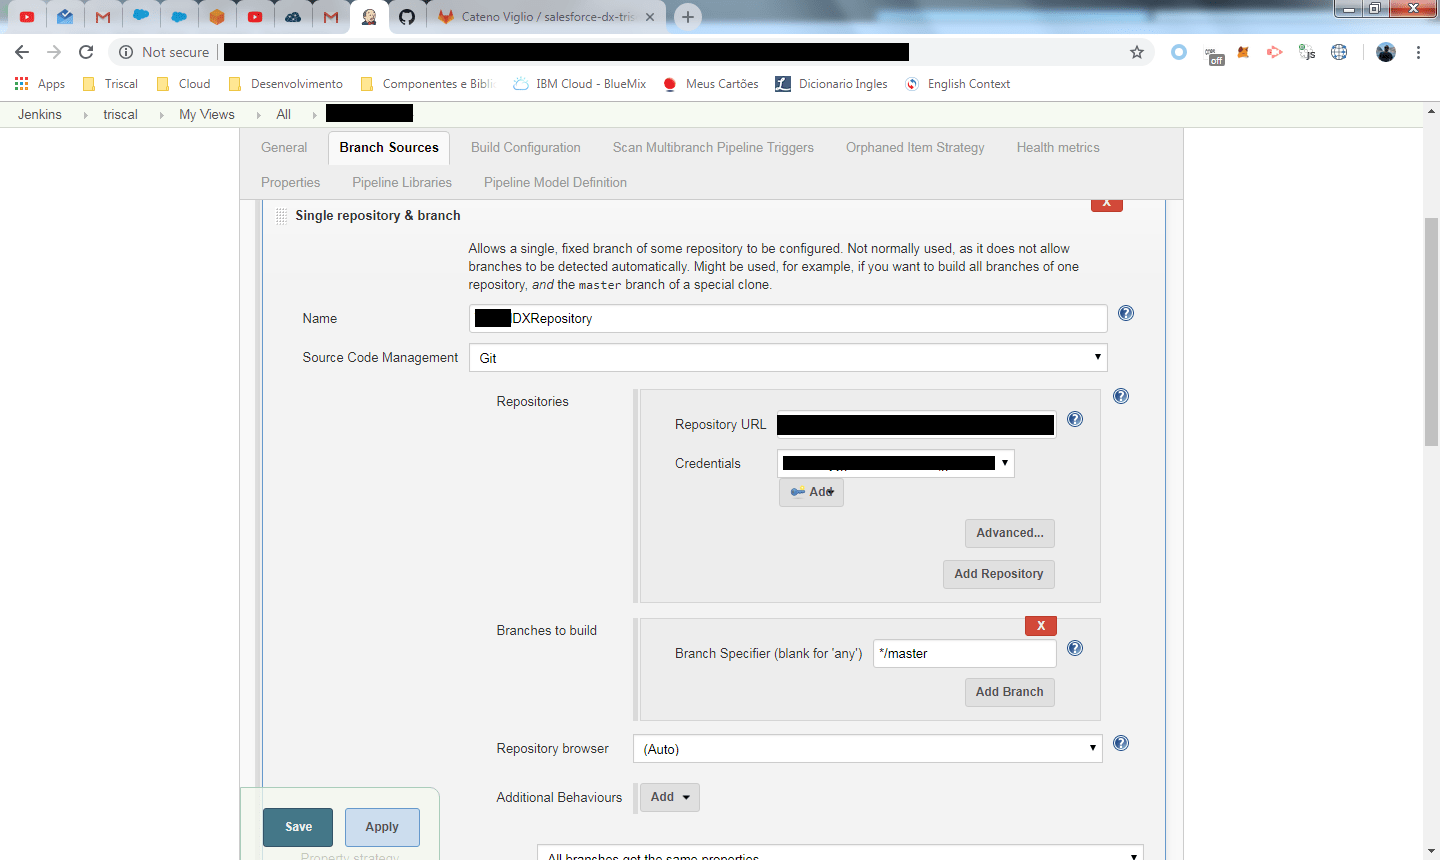View site information next to Not secure

126,52
